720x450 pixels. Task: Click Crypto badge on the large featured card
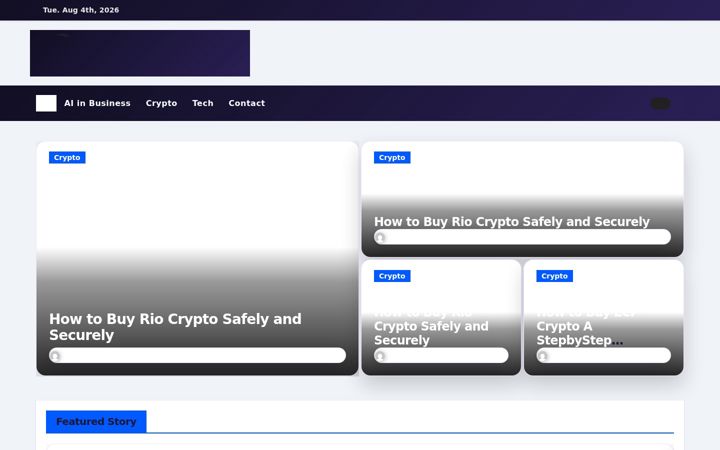point(67,158)
